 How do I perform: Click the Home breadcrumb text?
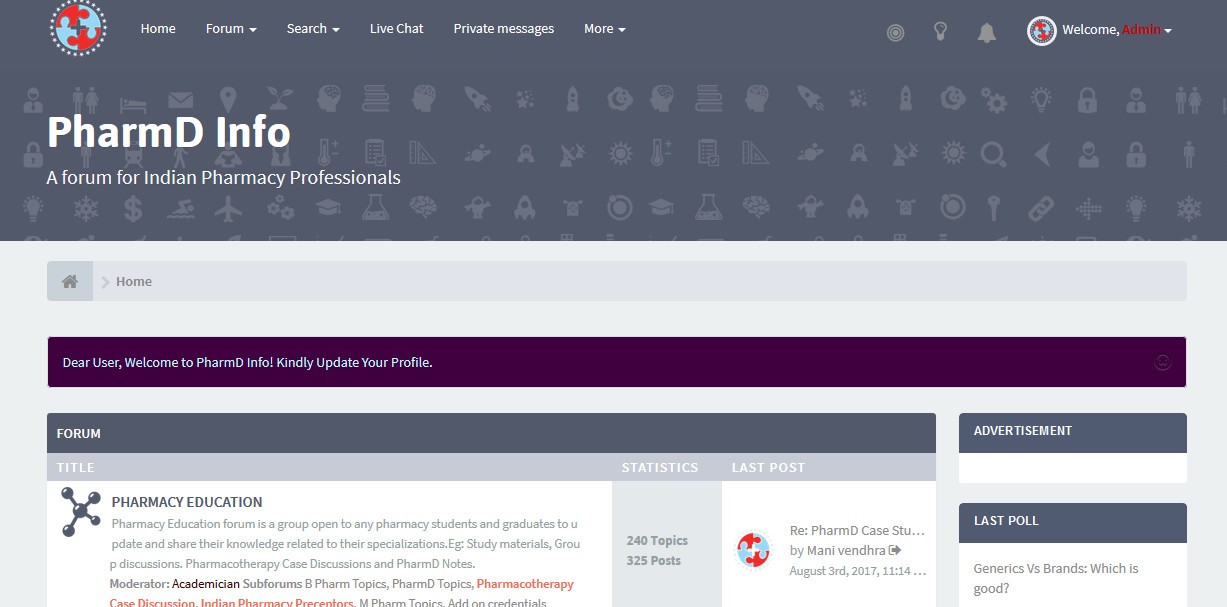click(x=134, y=282)
